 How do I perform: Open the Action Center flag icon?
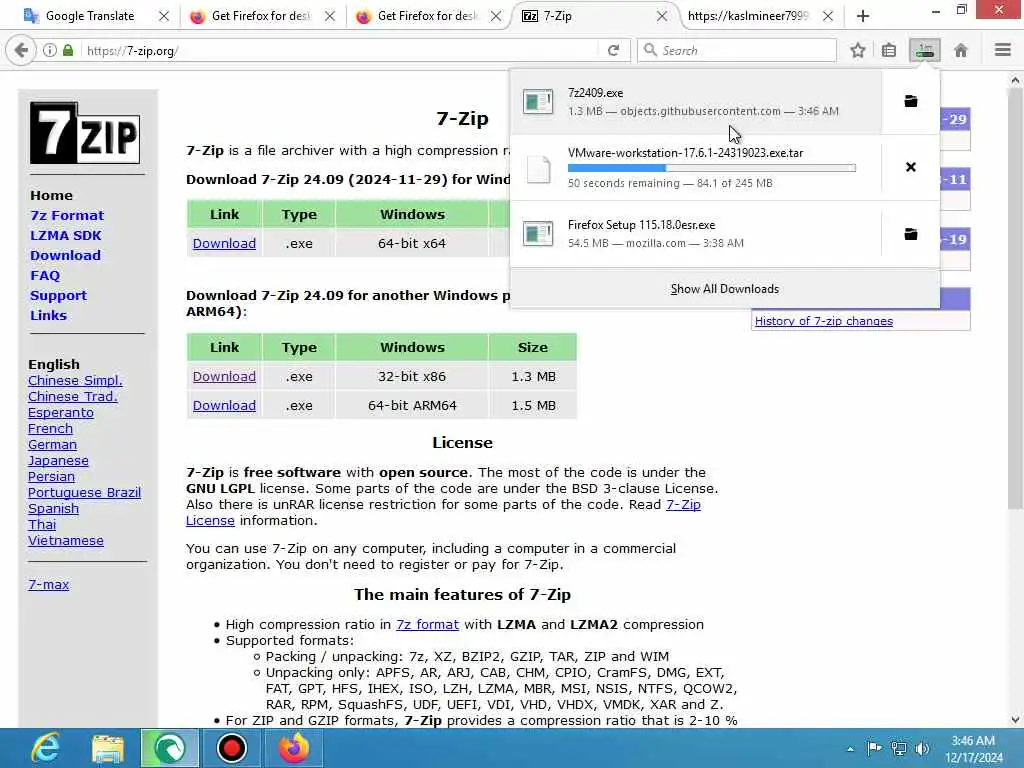coord(874,748)
